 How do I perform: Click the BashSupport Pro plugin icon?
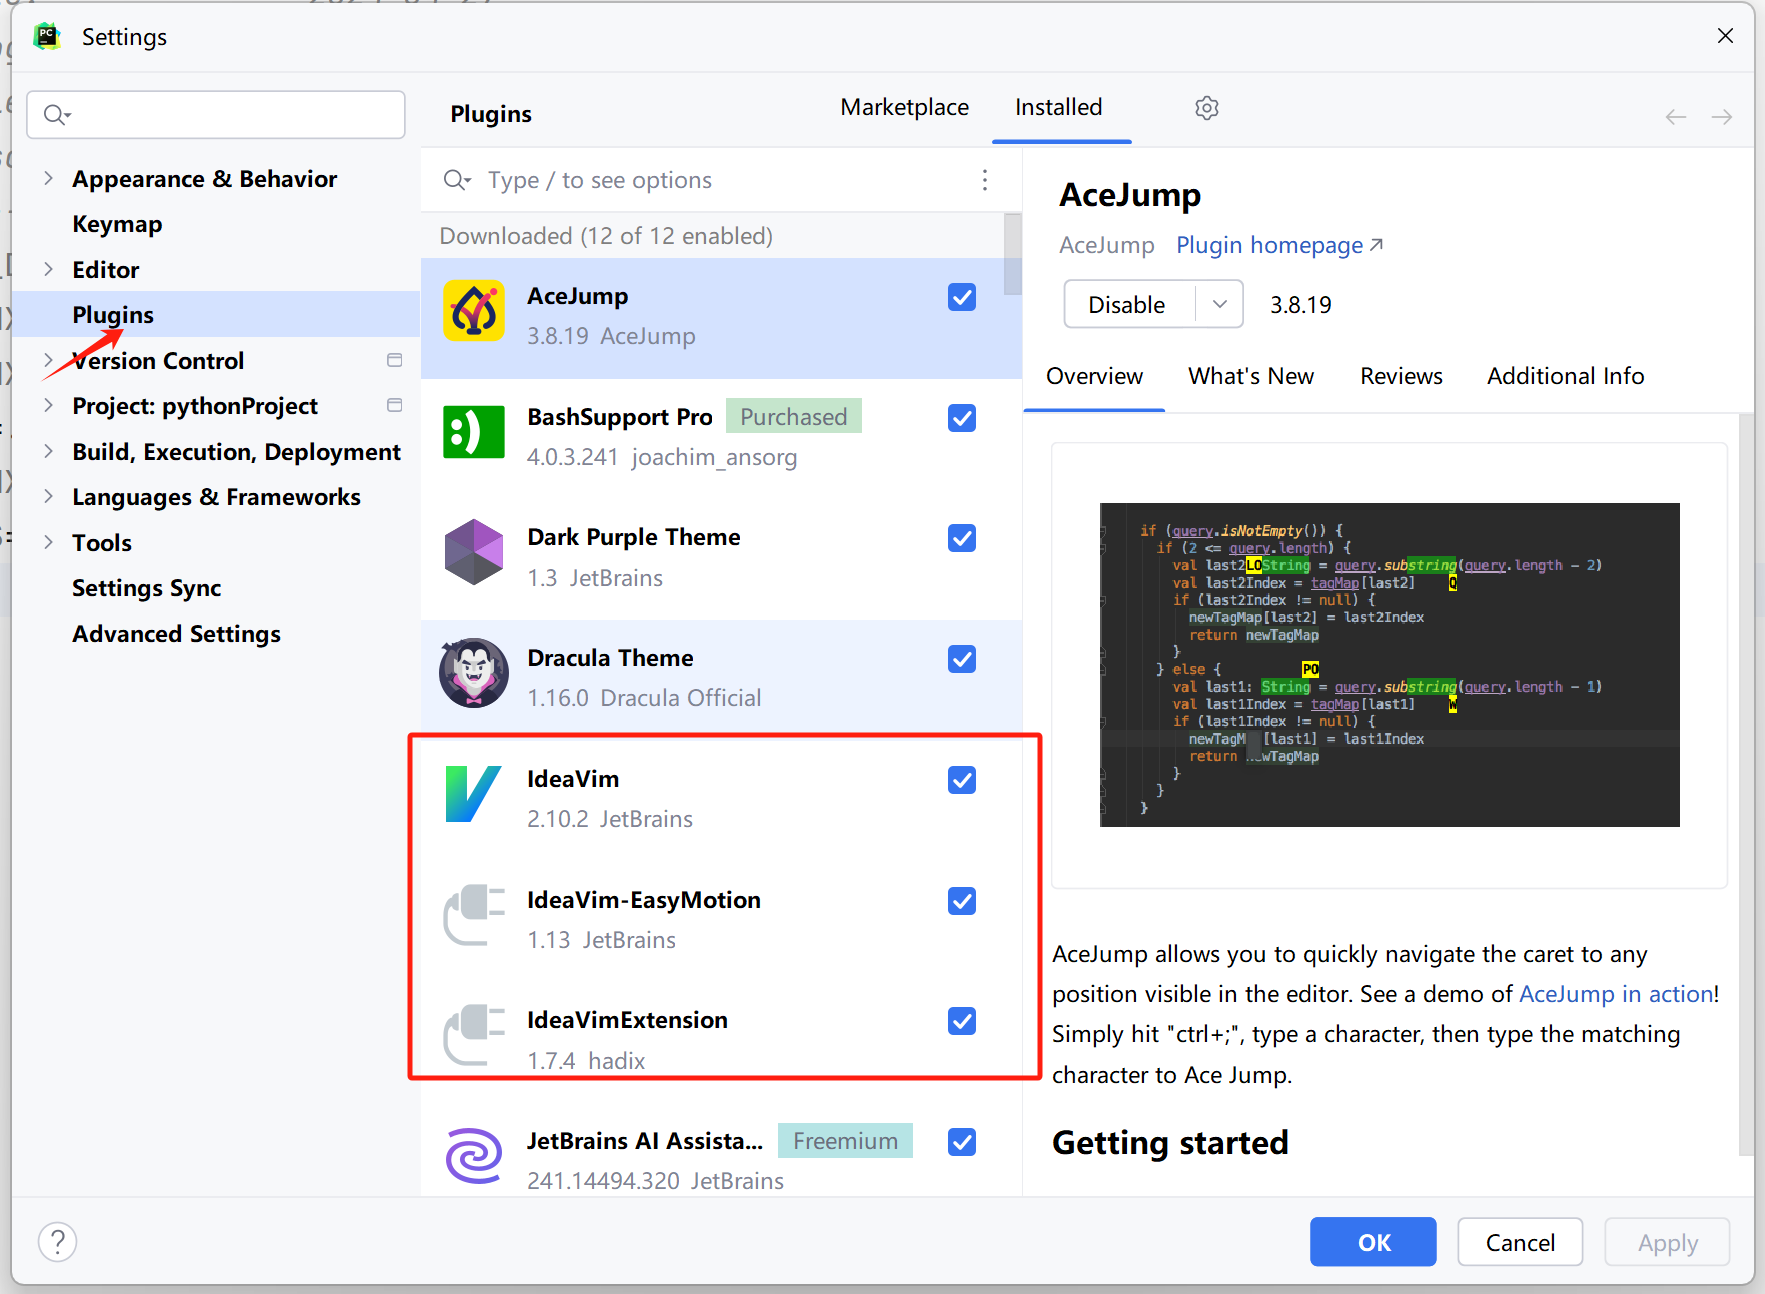474,432
